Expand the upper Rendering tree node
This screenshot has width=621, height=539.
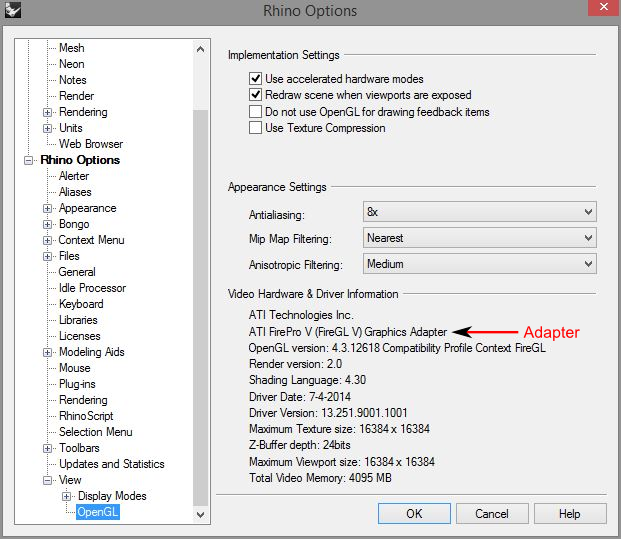[47, 112]
